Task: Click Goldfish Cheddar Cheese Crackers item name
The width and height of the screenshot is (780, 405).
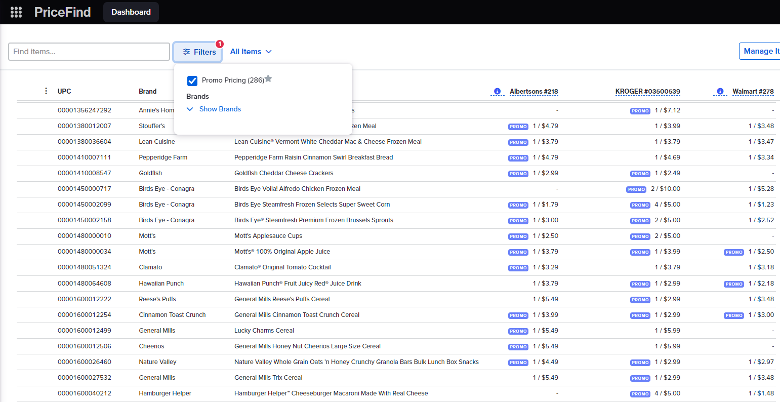Action: [284, 173]
